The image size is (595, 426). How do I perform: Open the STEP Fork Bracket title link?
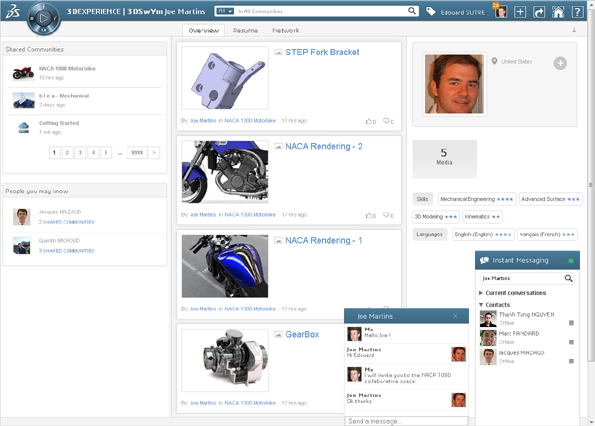322,52
